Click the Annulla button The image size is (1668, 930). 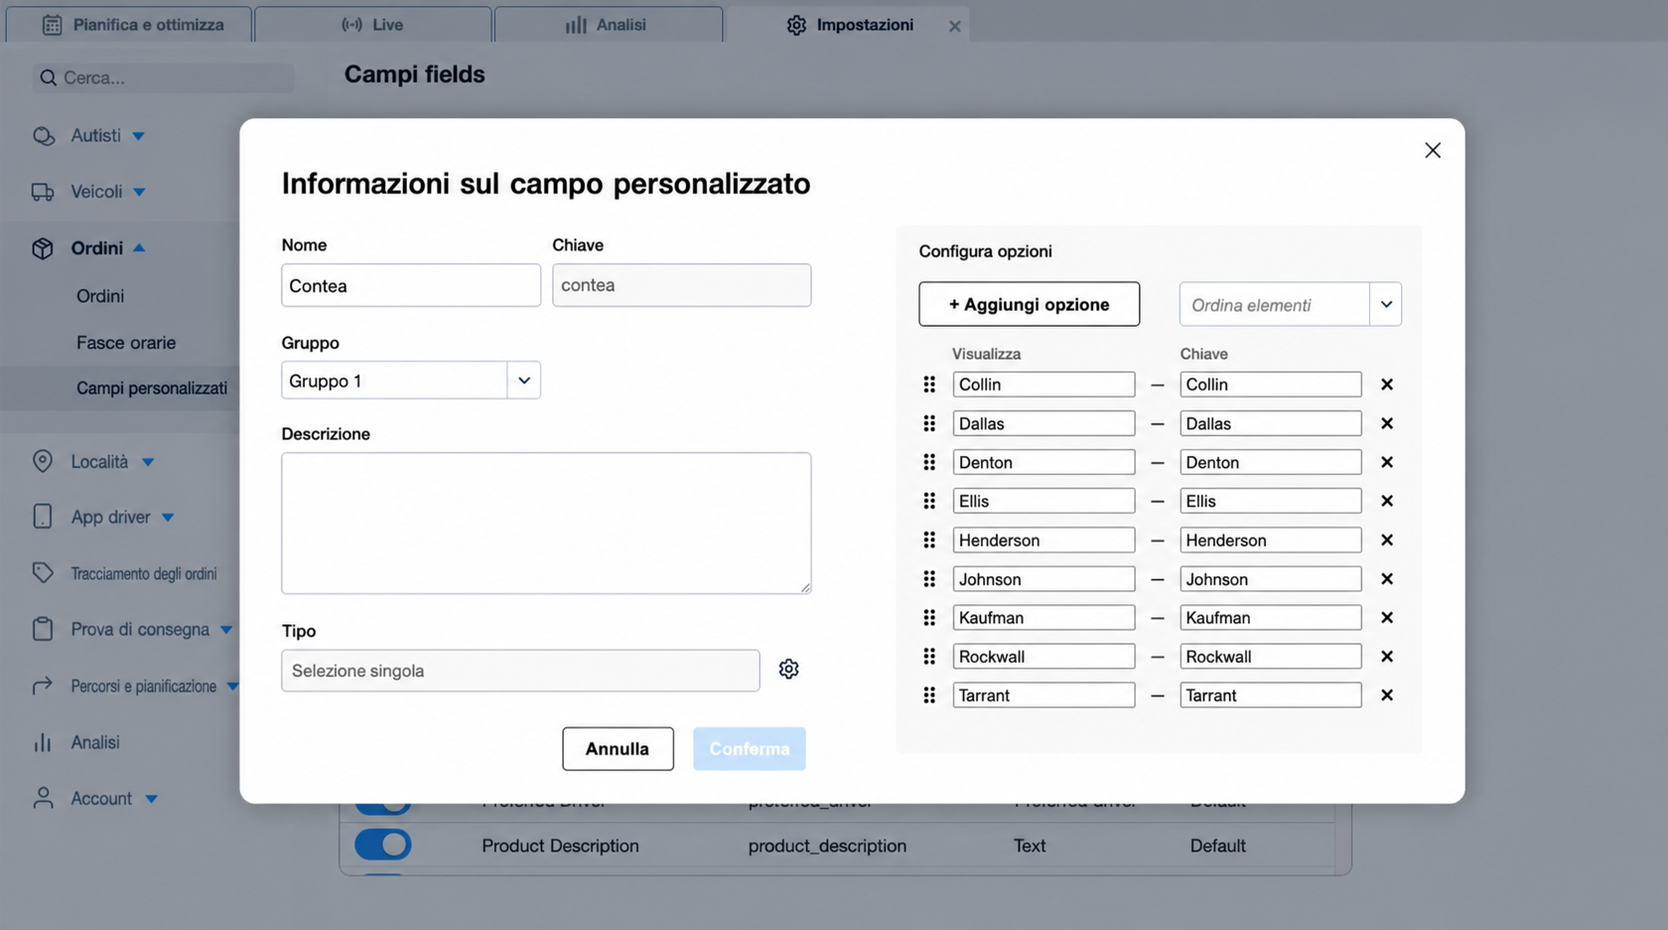617,749
